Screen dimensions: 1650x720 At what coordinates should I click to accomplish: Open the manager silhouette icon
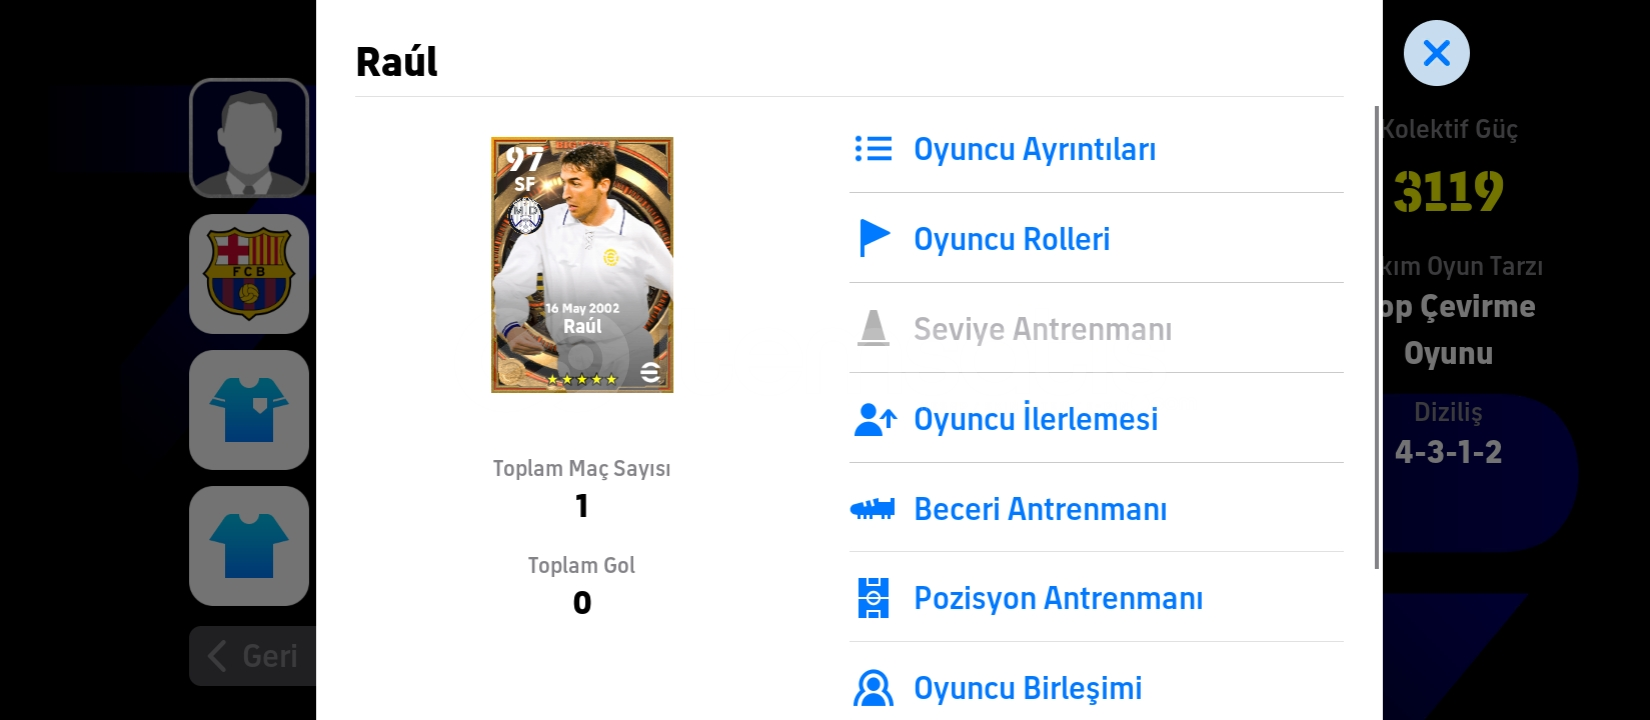pyautogui.click(x=249, y=138)
